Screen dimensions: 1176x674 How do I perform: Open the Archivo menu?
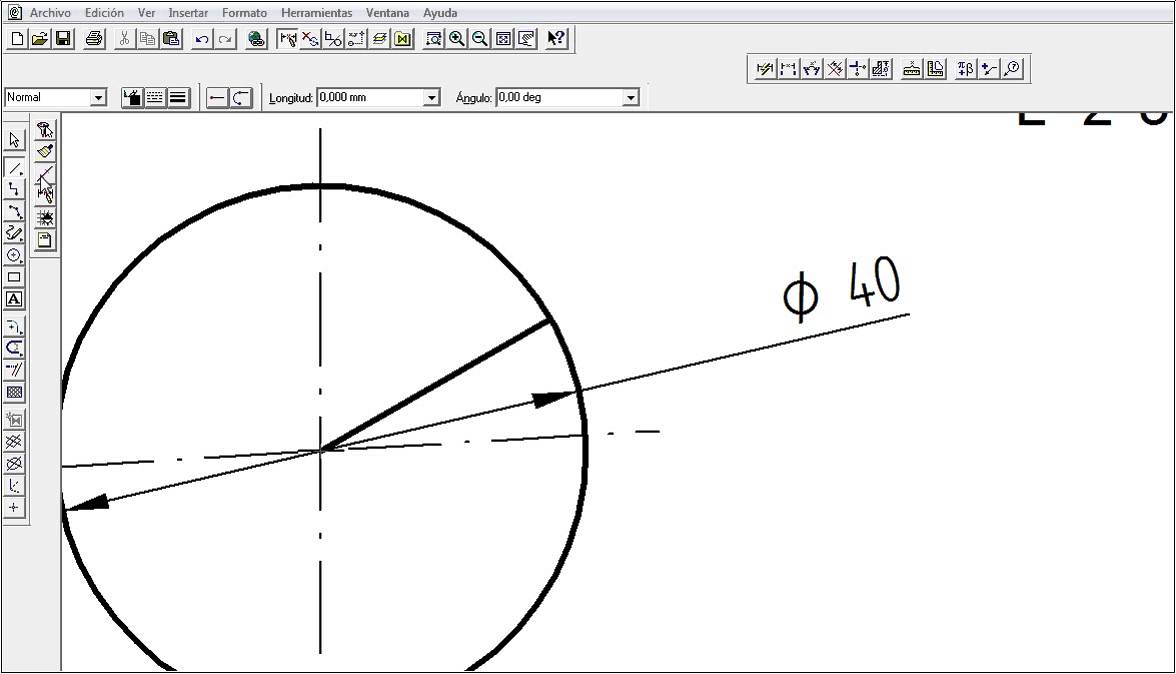(50, 13)
